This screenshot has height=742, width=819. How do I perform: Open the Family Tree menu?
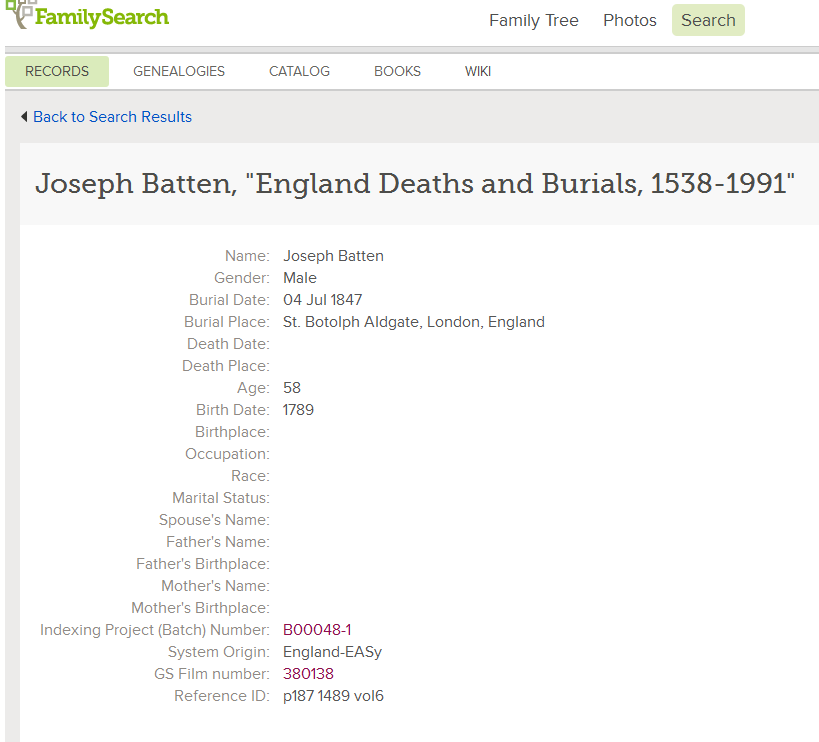point(533,20)
